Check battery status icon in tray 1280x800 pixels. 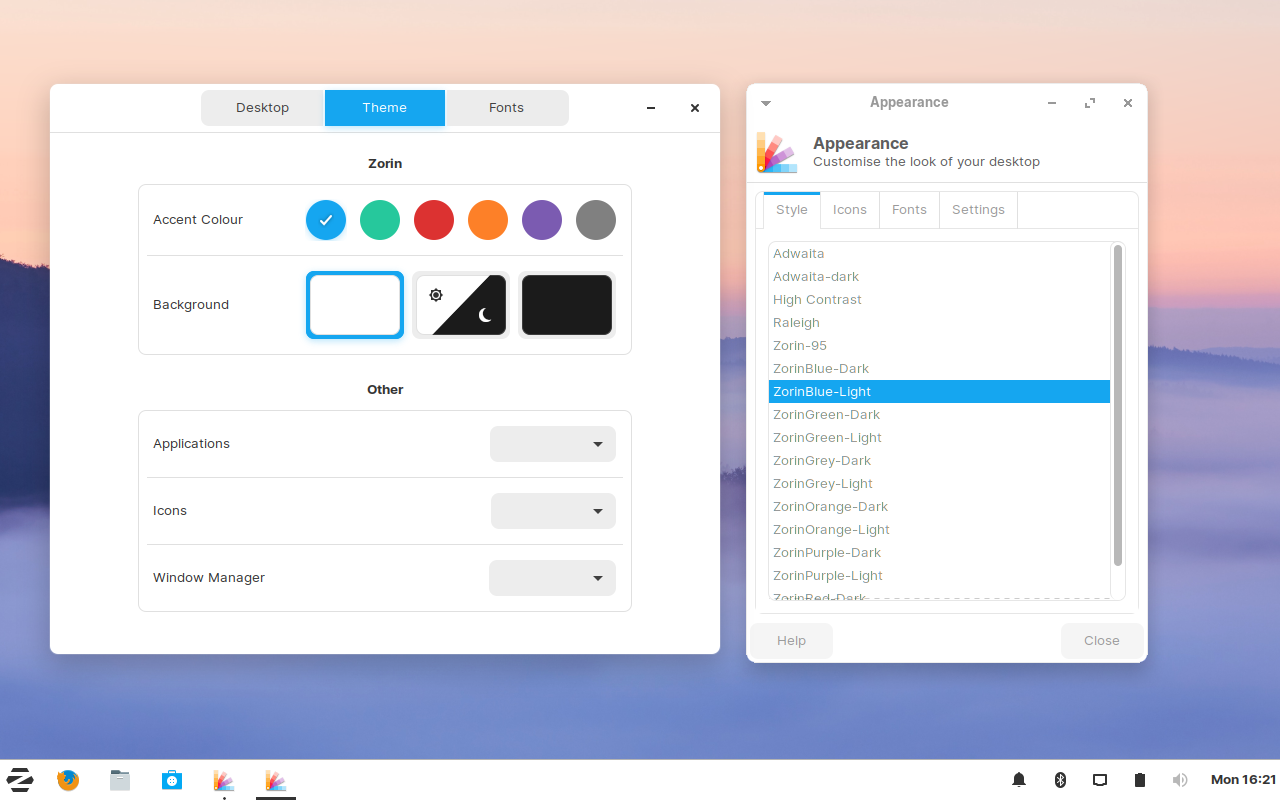1140,780
